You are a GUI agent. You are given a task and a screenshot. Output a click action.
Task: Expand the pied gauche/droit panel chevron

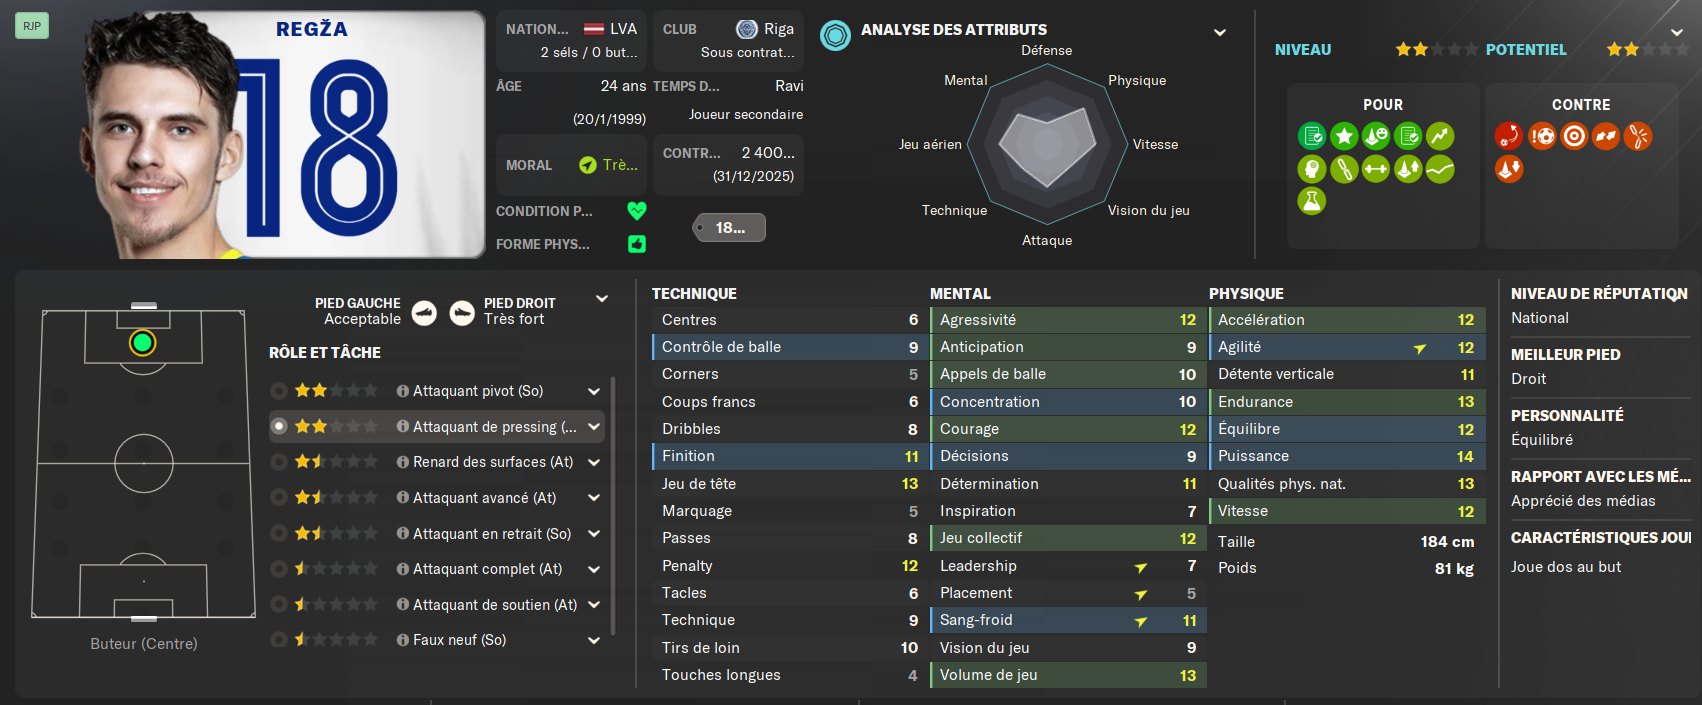(602, 299)
